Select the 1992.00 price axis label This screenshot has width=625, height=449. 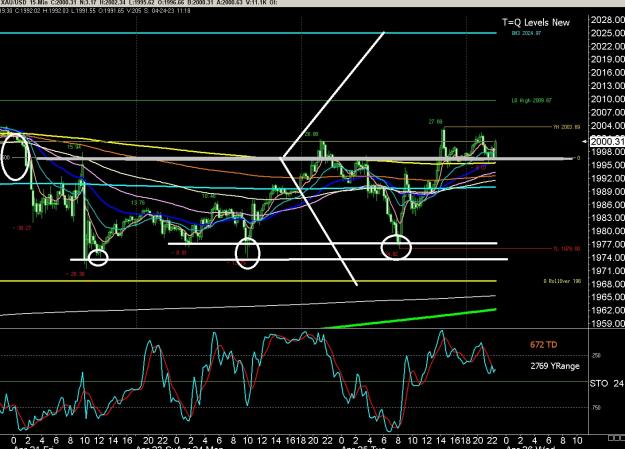607,178
